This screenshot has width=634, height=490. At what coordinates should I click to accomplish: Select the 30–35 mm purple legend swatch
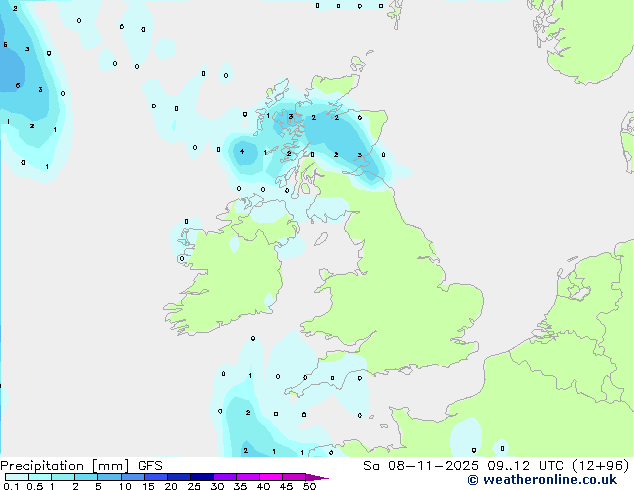pyautogui.click(x=225, y=477)
